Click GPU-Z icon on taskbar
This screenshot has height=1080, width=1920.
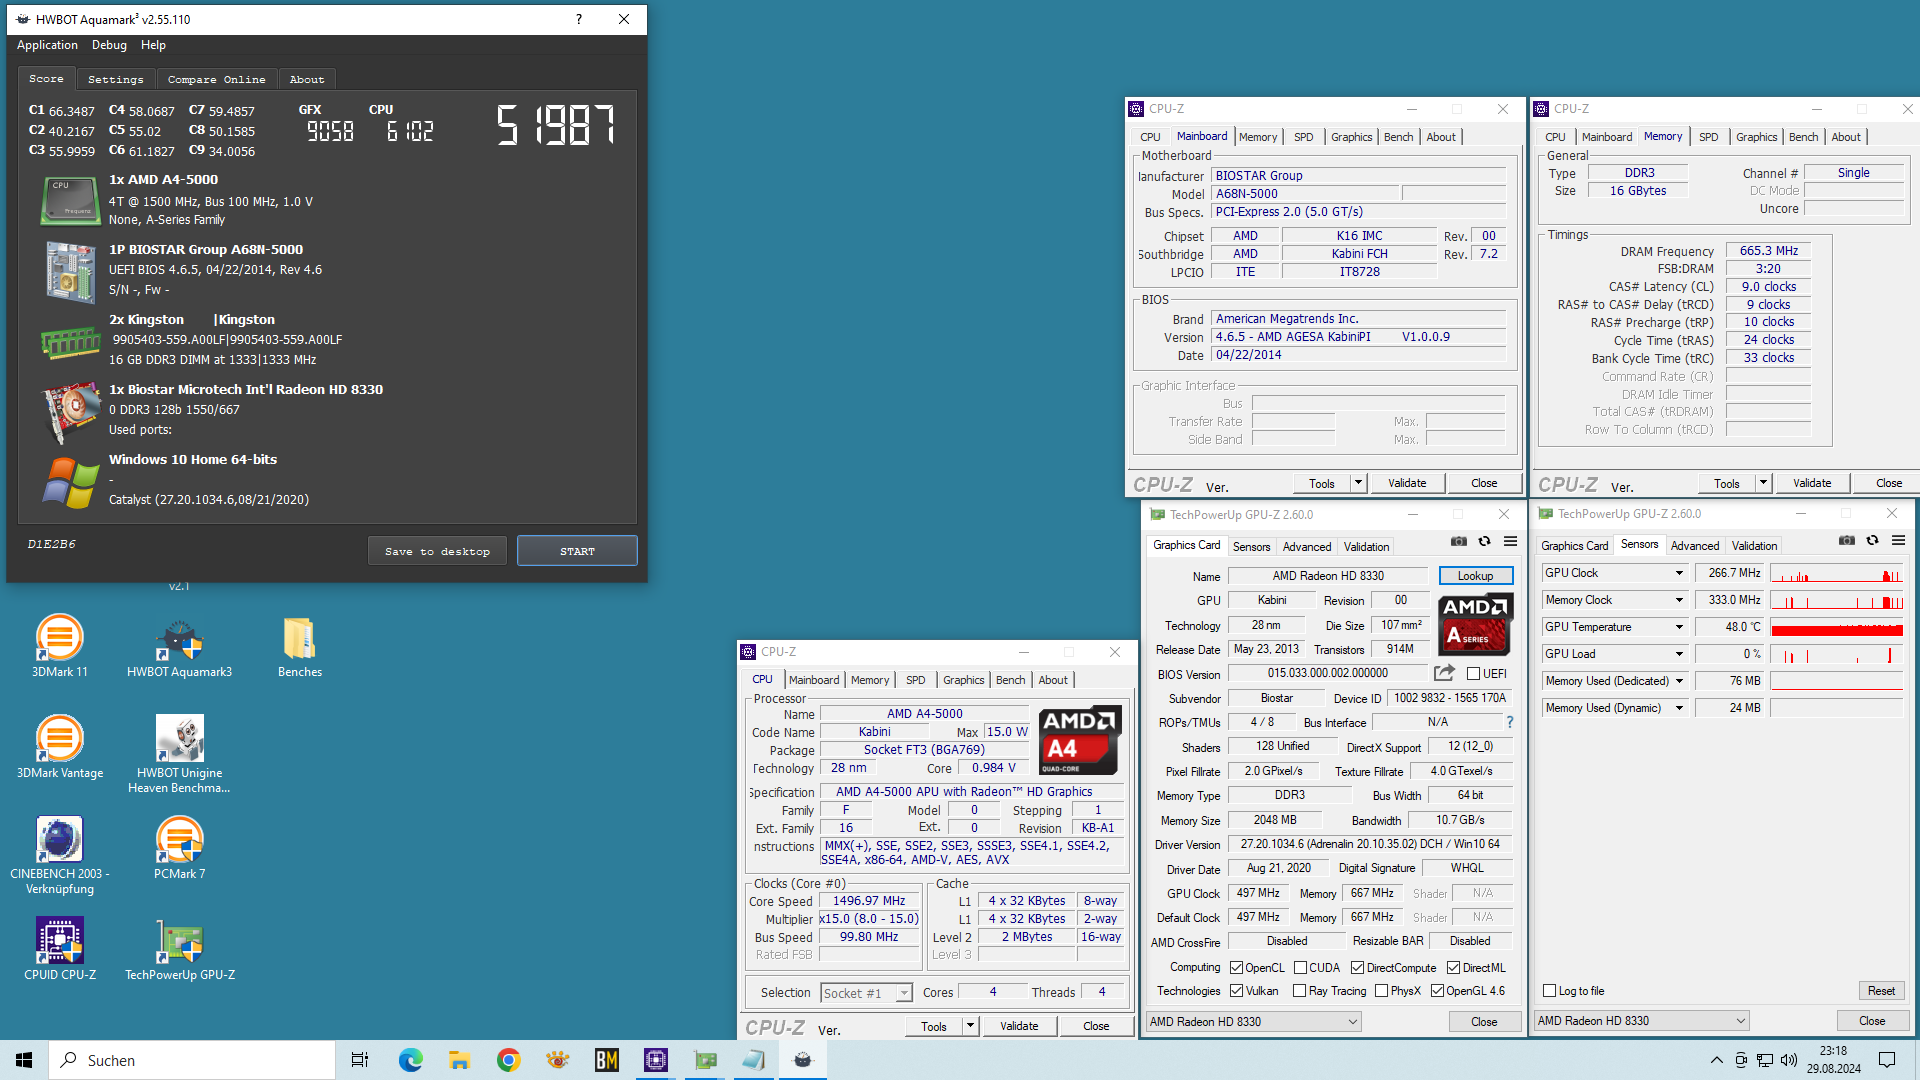[705, 1060]
